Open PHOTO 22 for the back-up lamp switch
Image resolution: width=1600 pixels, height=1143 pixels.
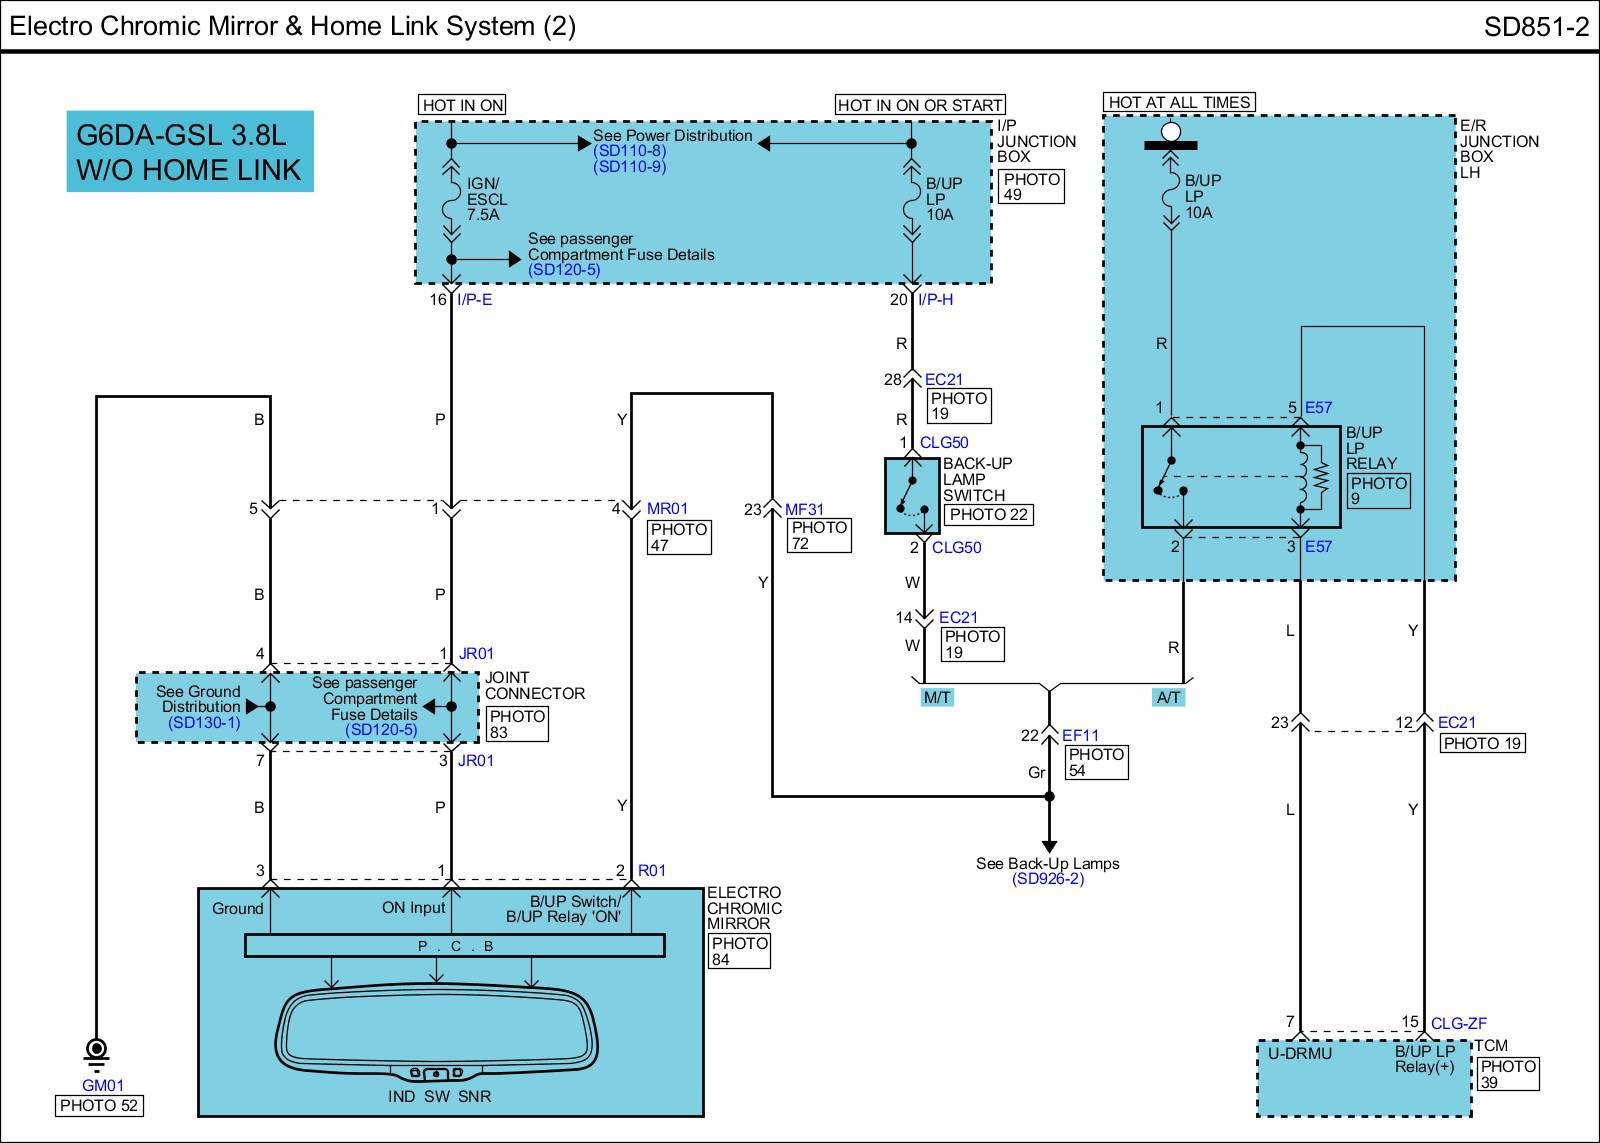(988, 514)
